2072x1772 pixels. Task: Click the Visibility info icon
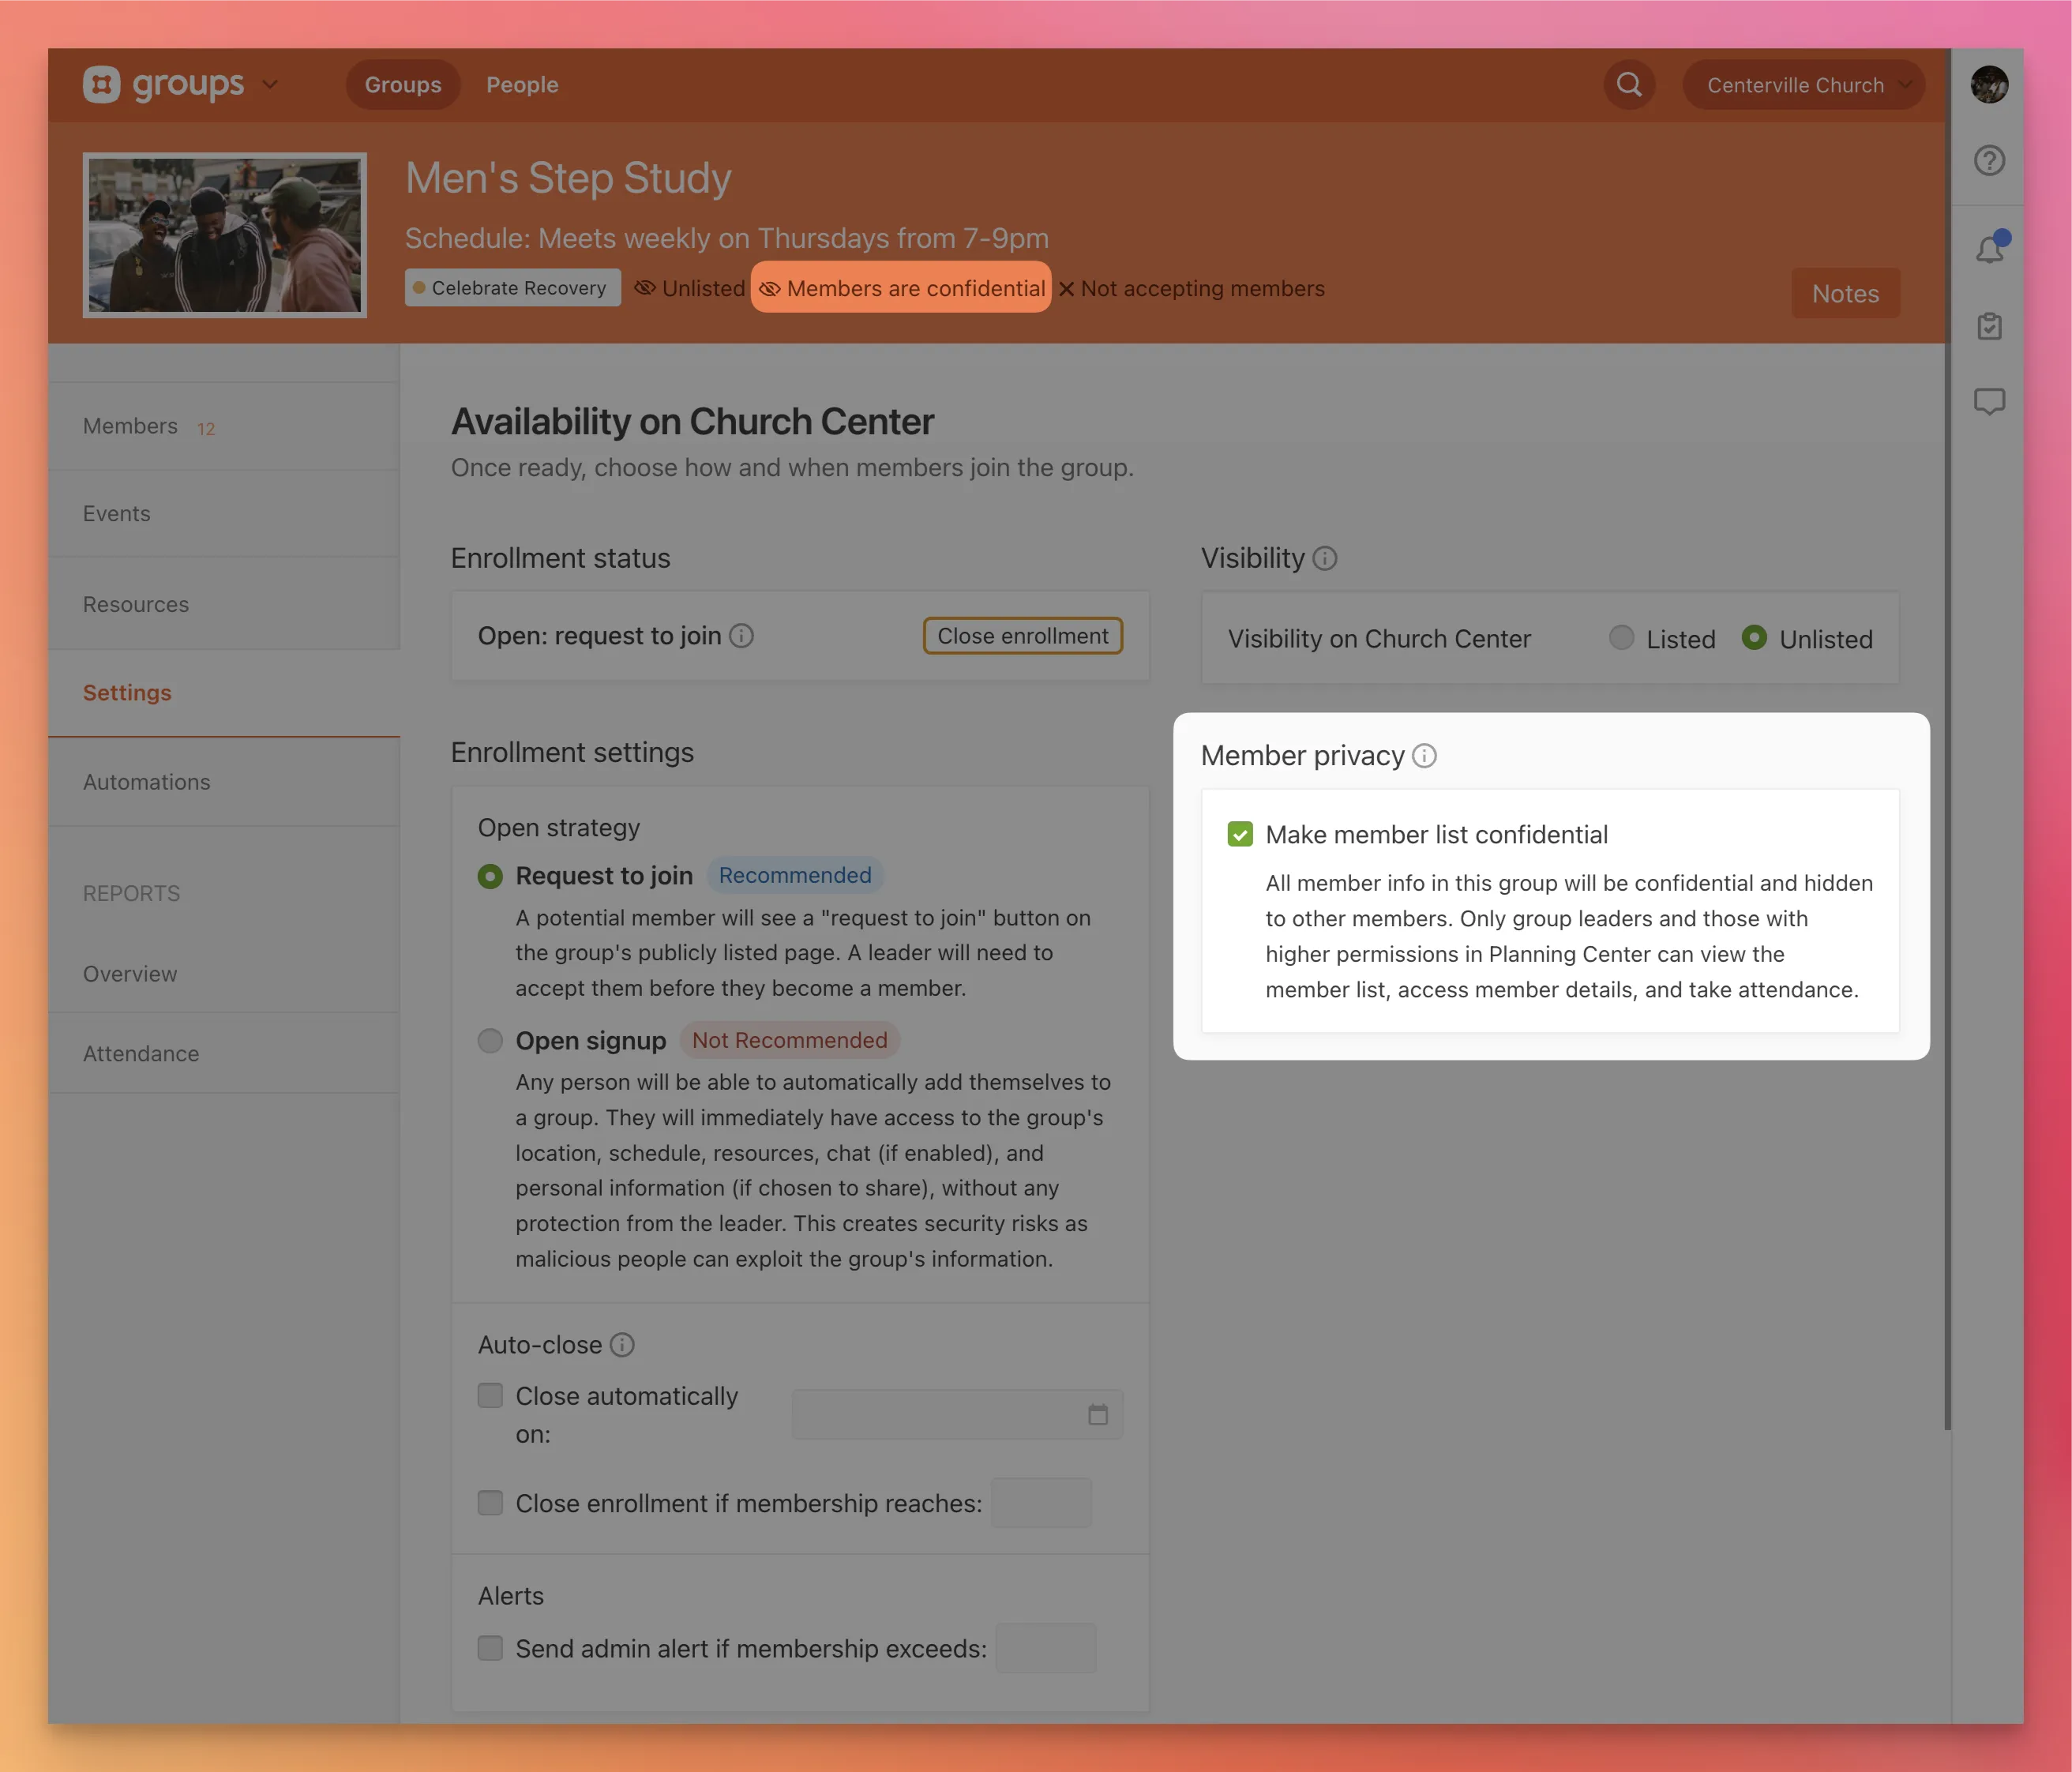pos(1324,559)
